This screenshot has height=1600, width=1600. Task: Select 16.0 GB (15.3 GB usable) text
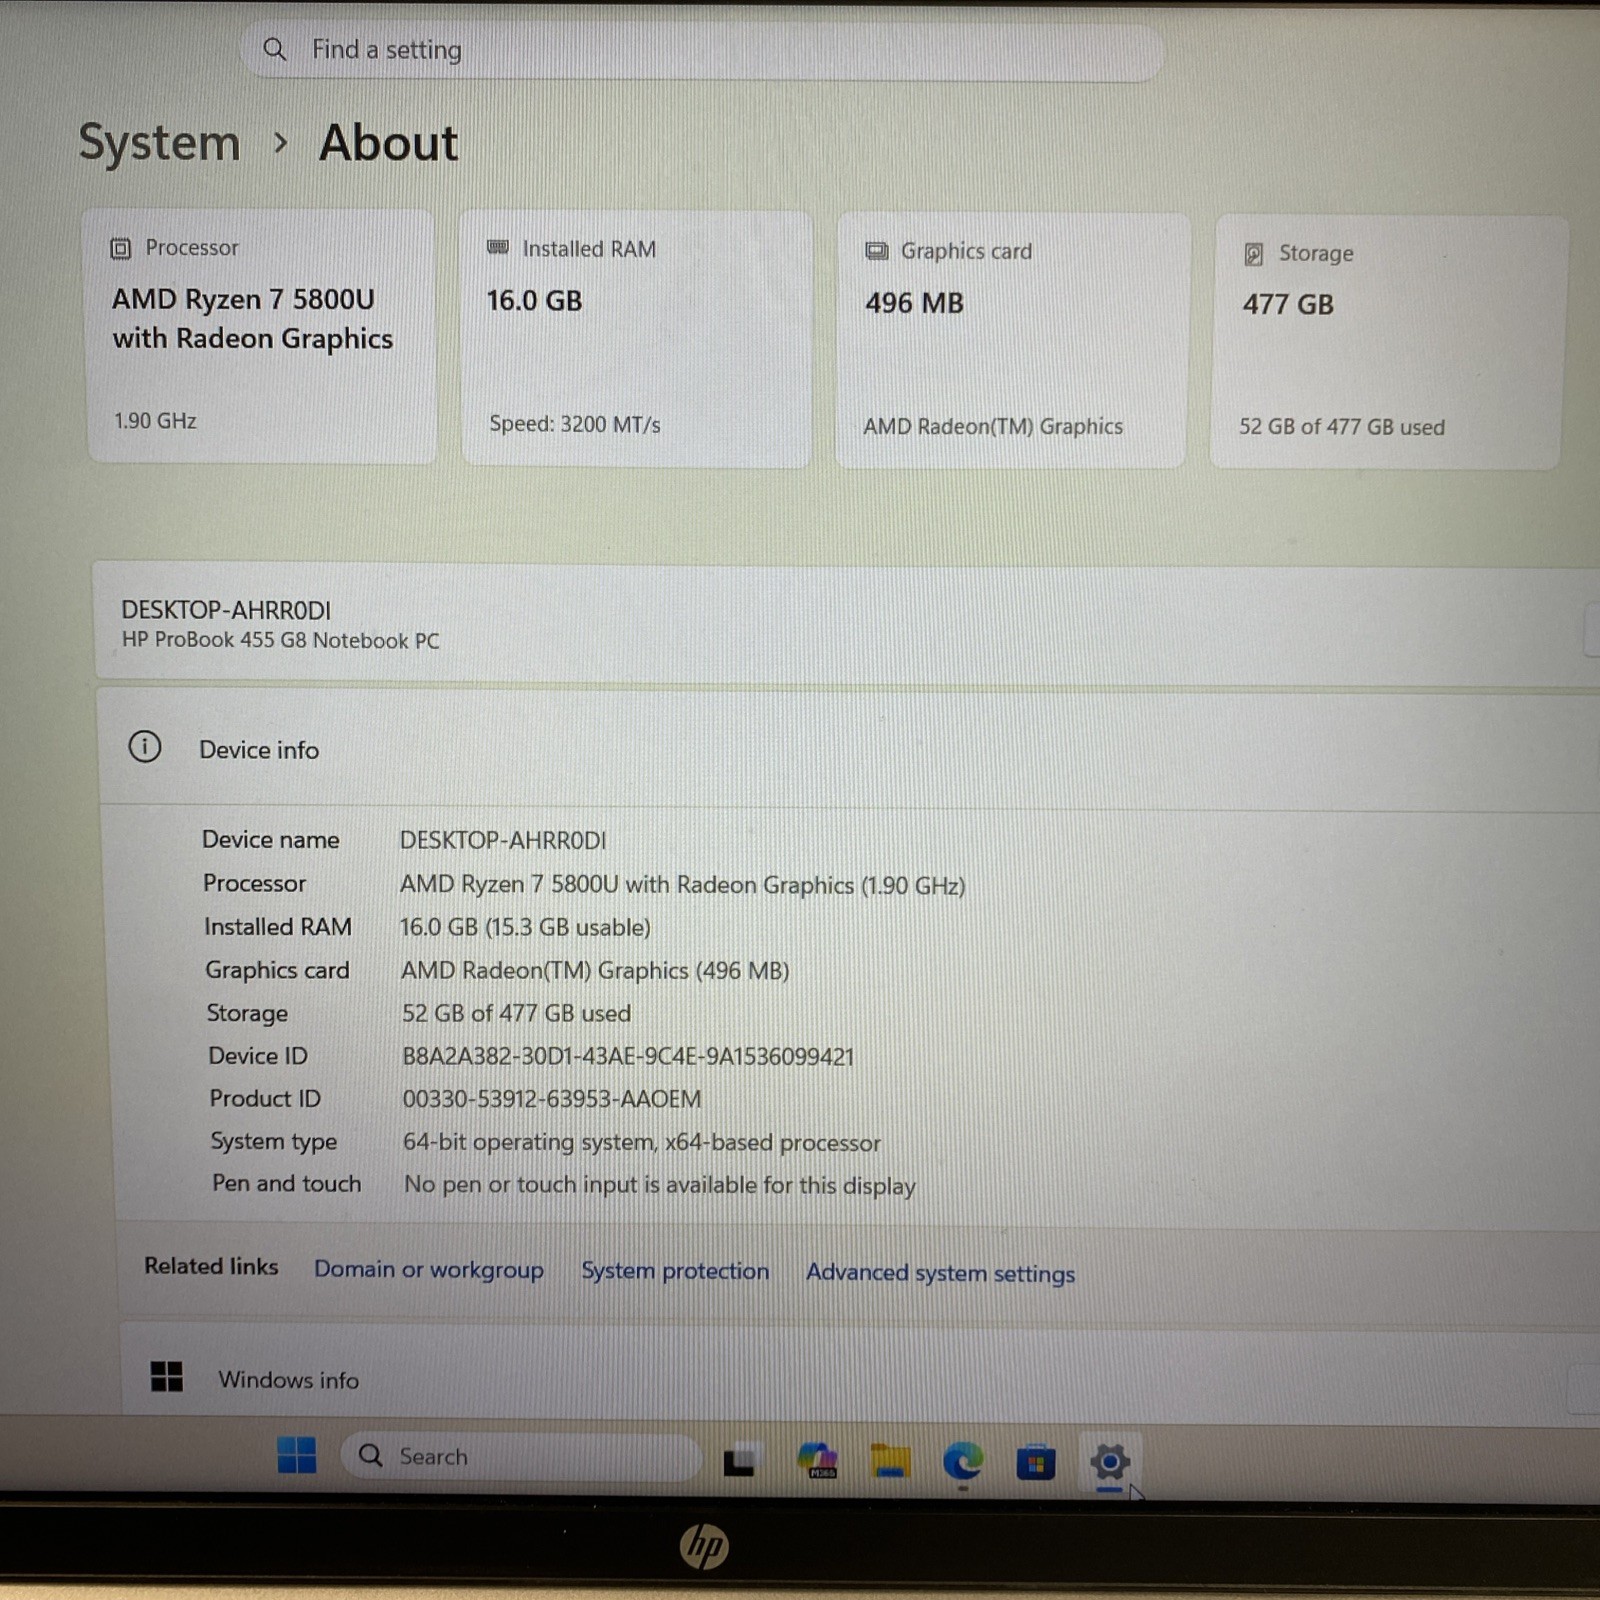525,927
